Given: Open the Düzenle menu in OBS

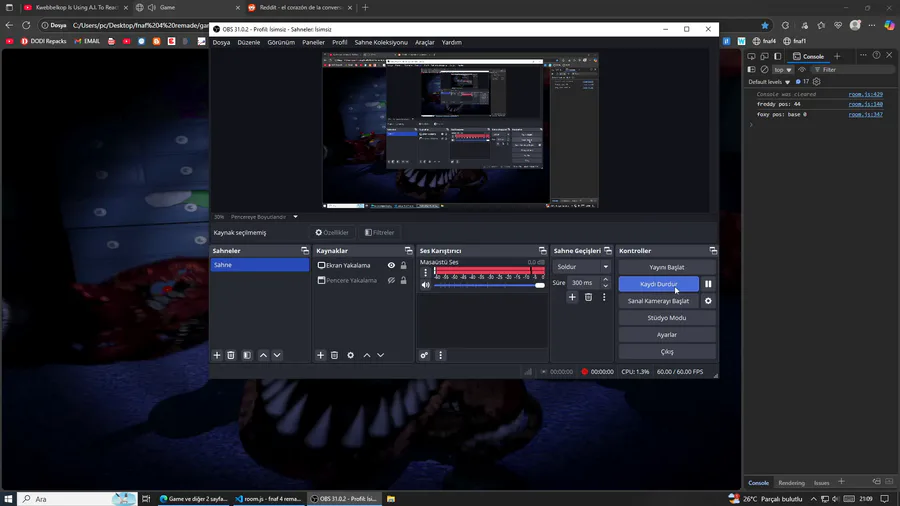Looking at the screenshot, I should [x=249, y=42].
